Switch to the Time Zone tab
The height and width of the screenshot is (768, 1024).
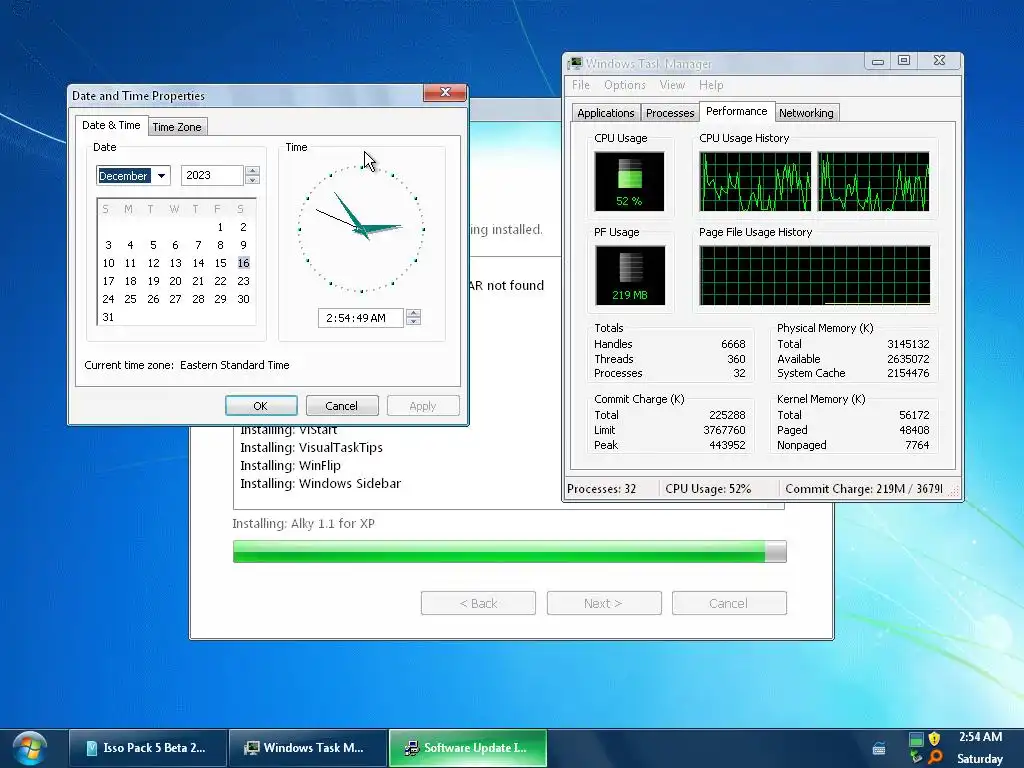click(177, 127)
